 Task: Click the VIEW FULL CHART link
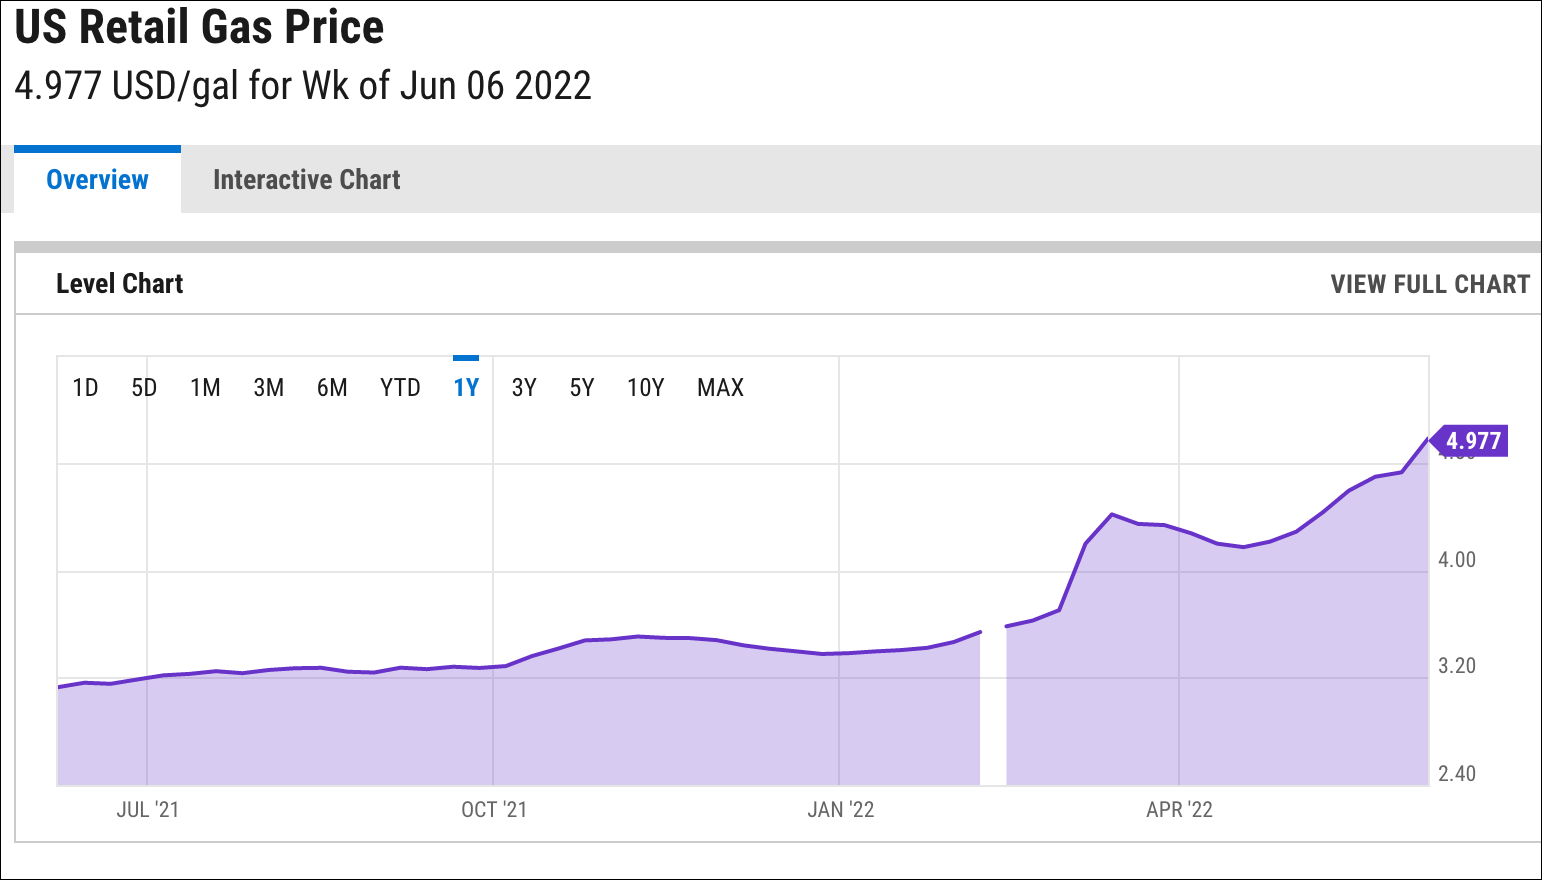[x=1430, y=284]
